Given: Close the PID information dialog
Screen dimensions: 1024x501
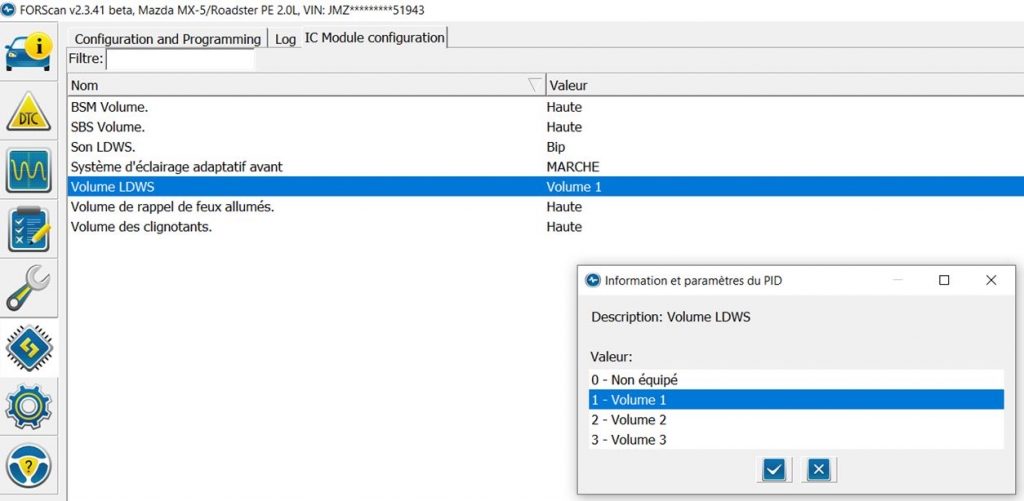Looking at the screenshot, I should (x=991, y=280).
